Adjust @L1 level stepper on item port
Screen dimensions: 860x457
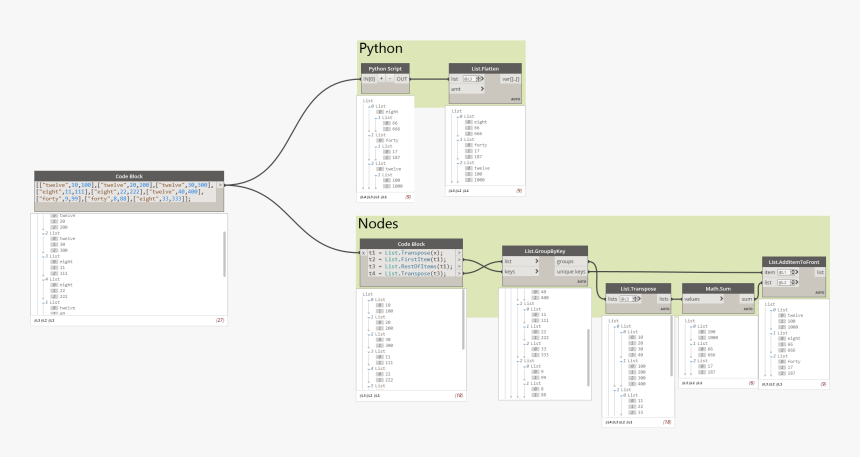point(793,272)
